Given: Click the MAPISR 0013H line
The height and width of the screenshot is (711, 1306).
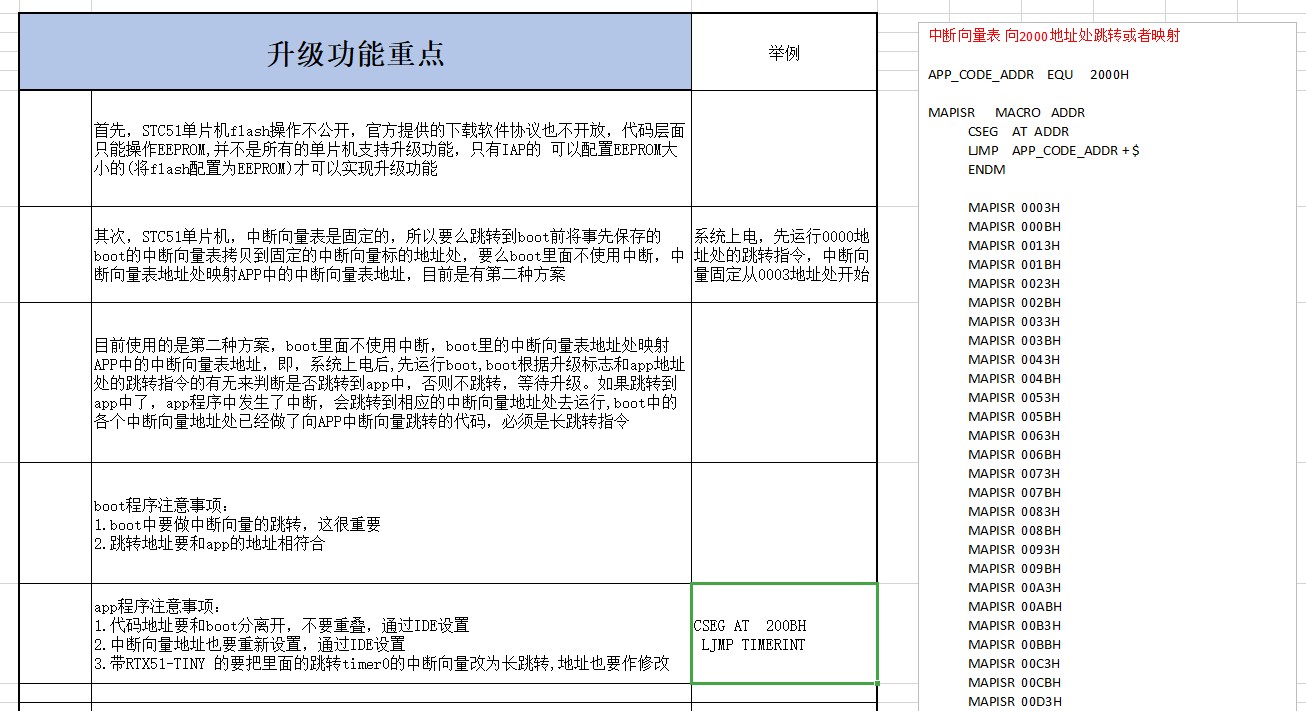Looking at the screenshot, I should click(1014, 245).
